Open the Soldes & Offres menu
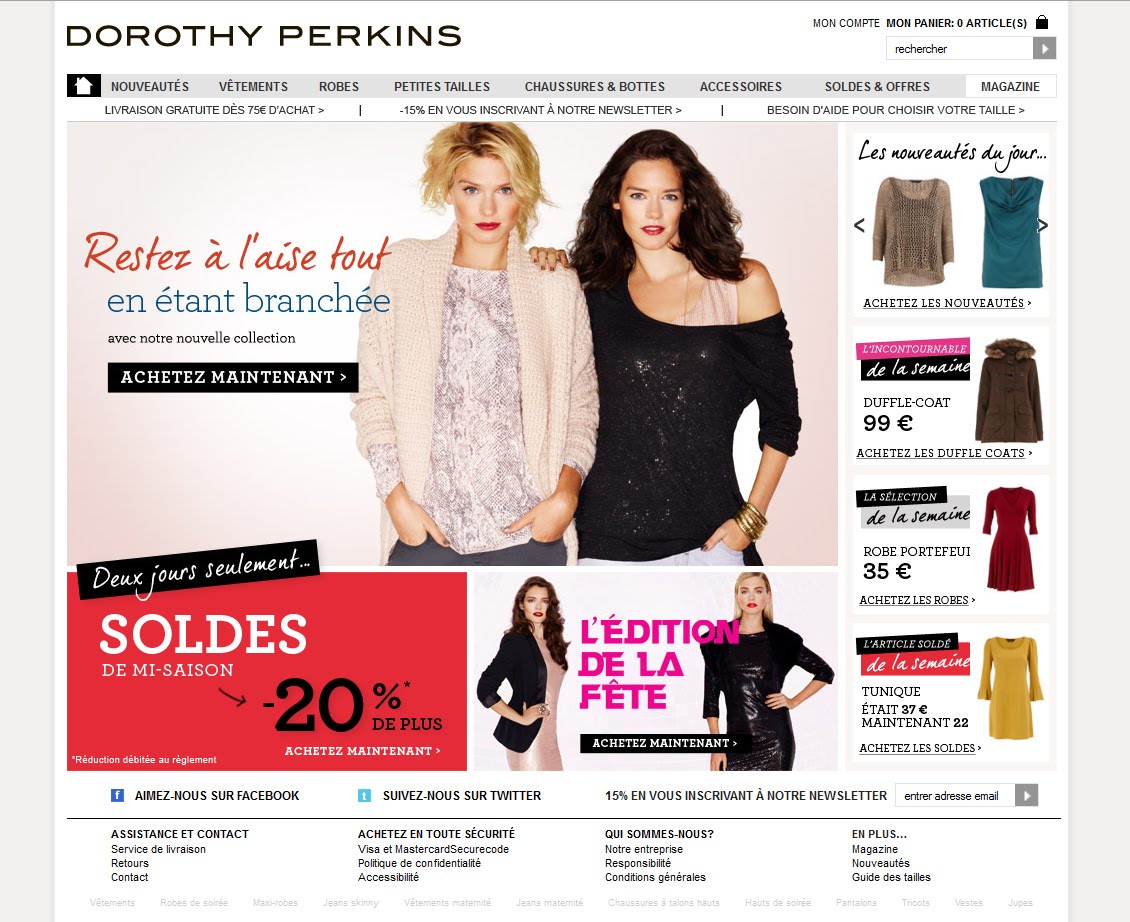 click(877, 87)
